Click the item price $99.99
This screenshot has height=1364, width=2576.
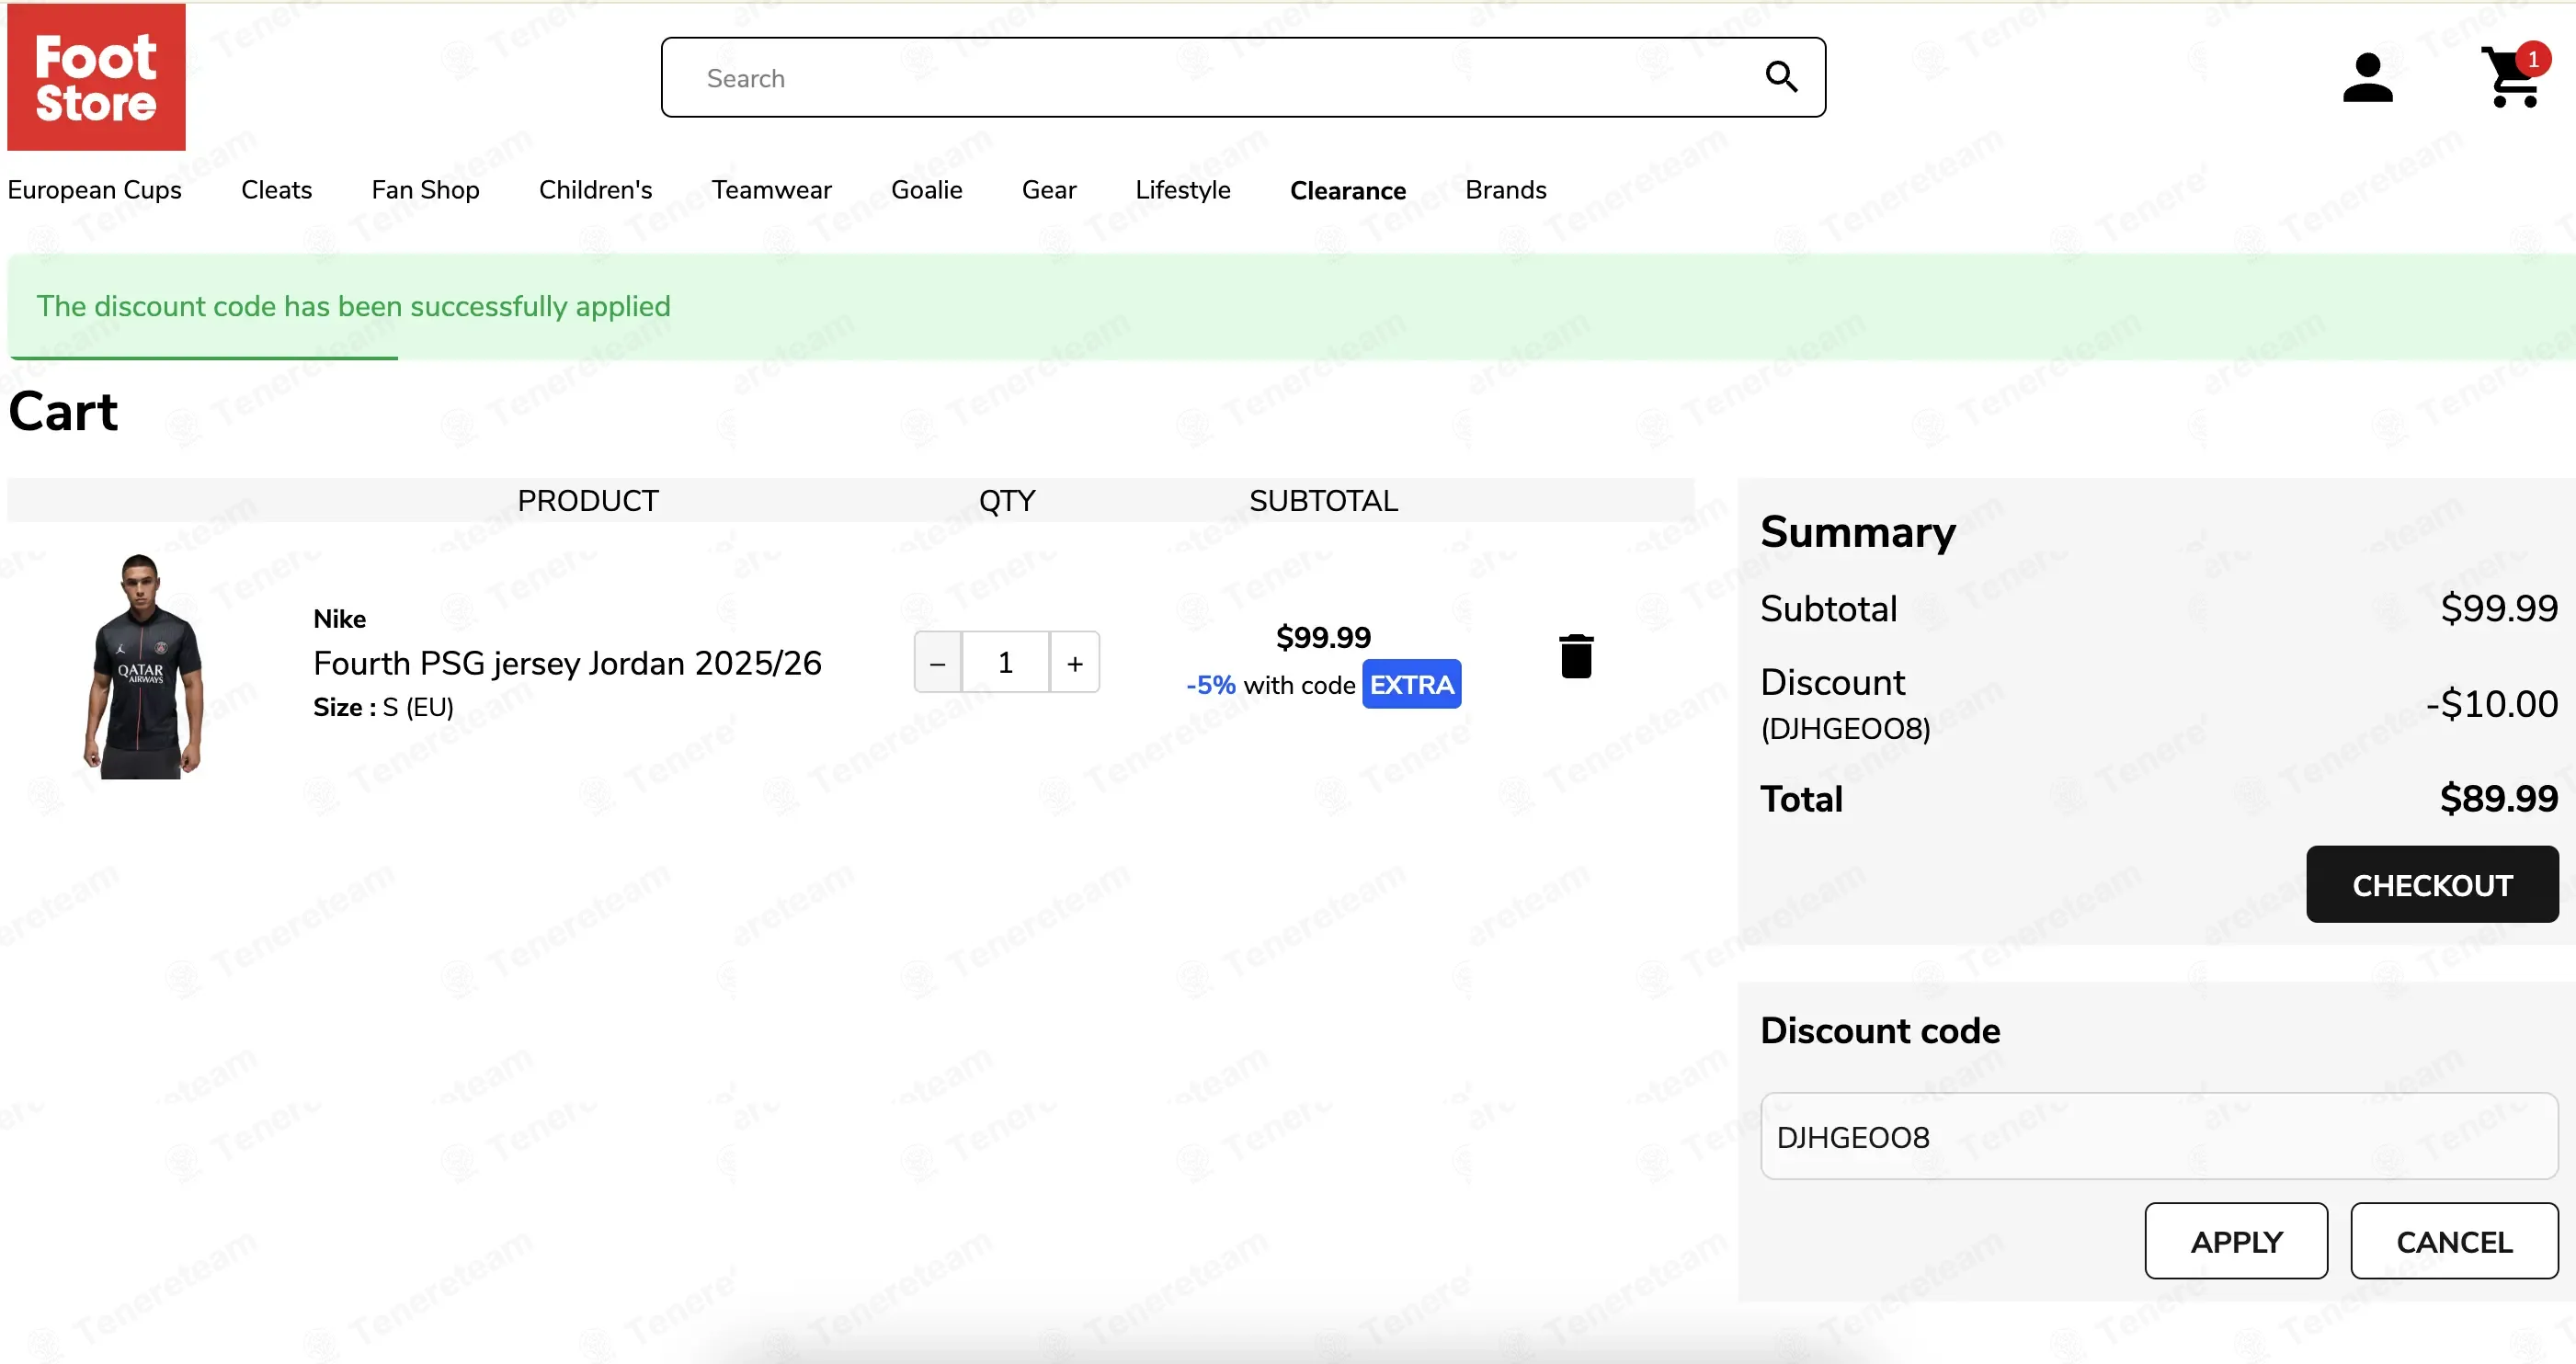1324,637
